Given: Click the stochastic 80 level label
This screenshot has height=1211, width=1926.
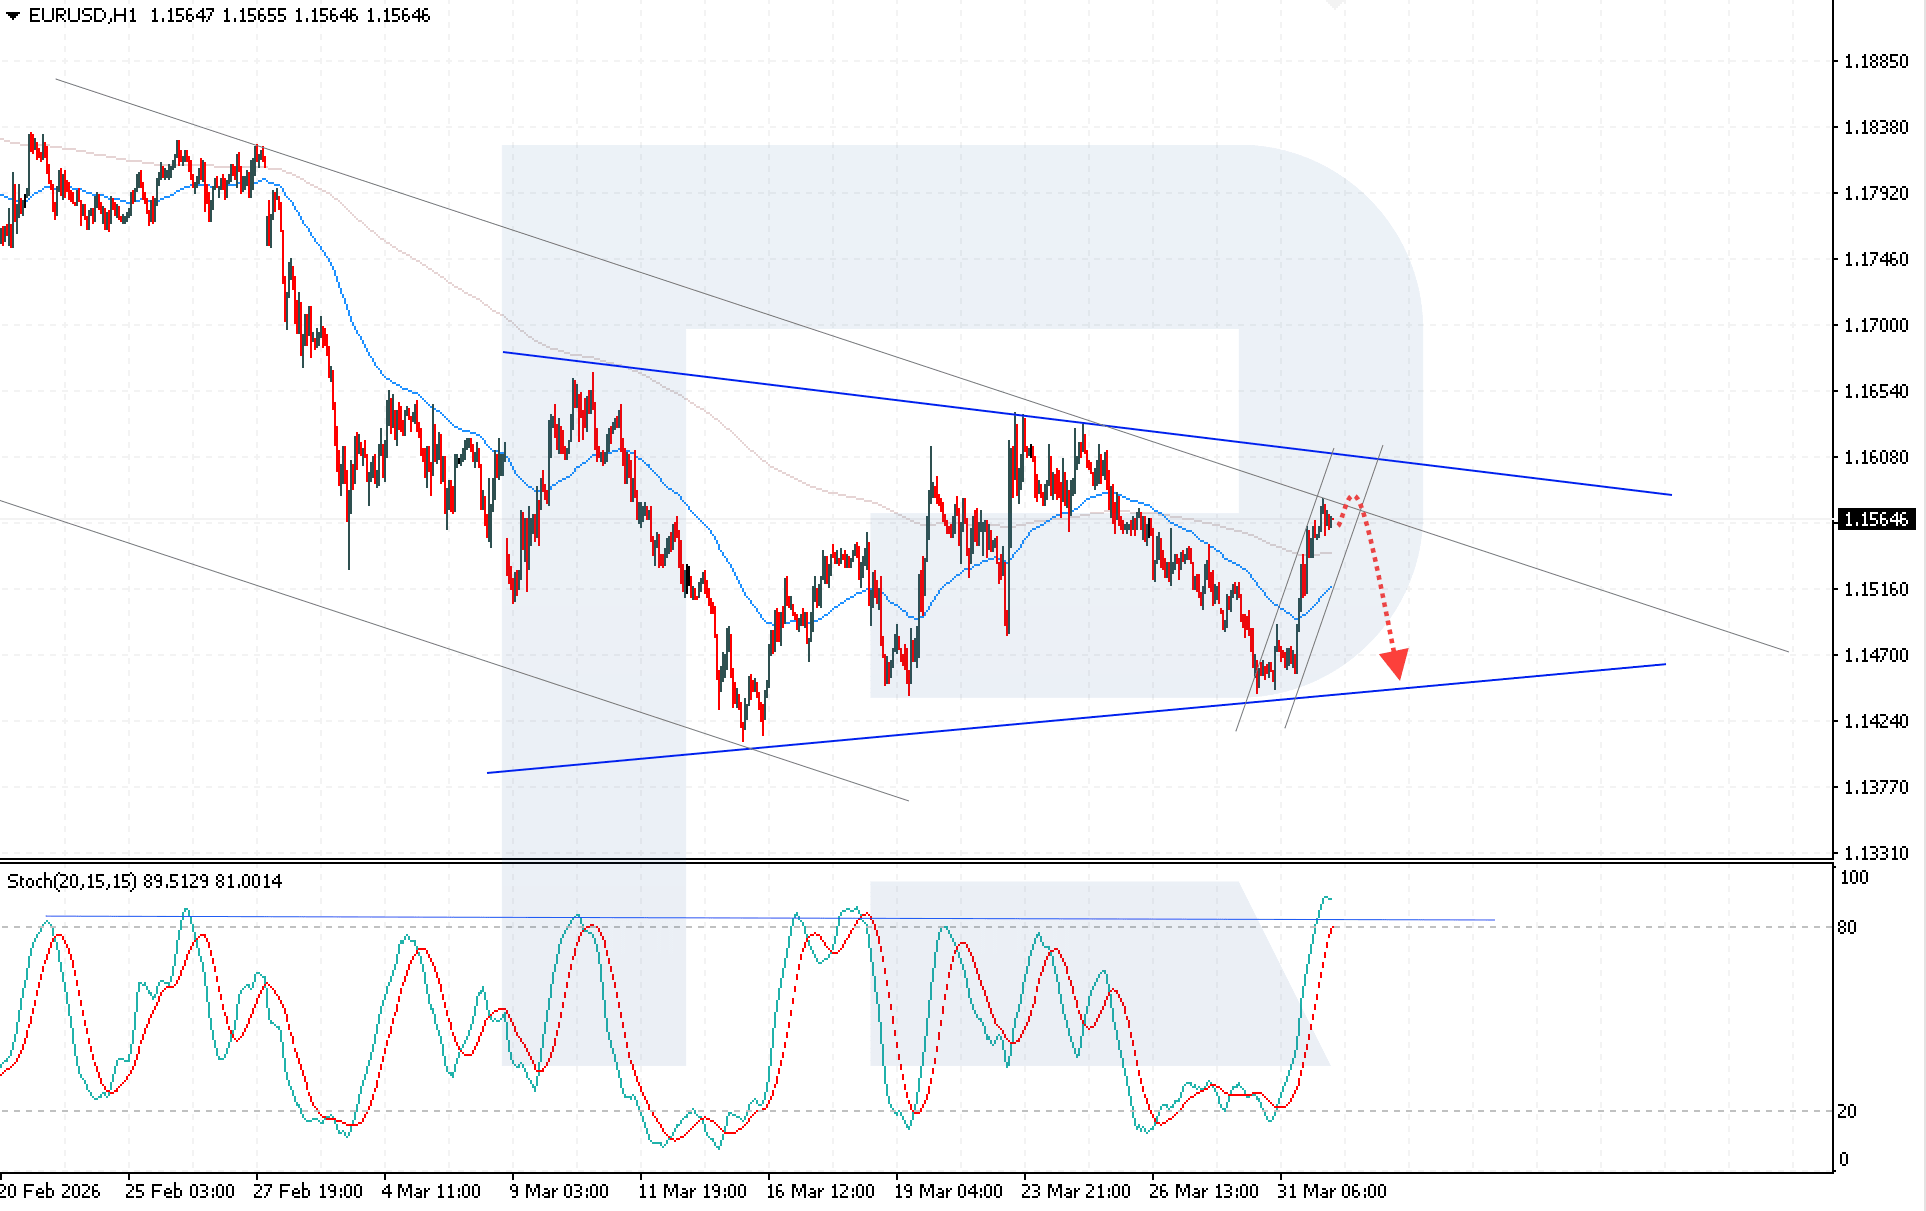Looking at the screenshot, I should [1847, 927].
